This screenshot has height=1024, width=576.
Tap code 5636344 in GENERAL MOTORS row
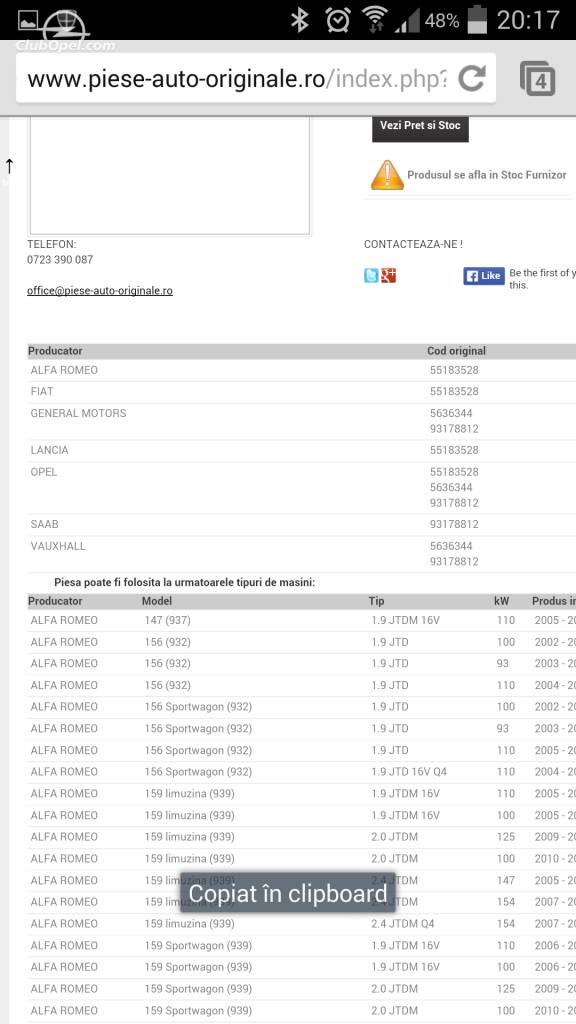click(x=451, y=413)
